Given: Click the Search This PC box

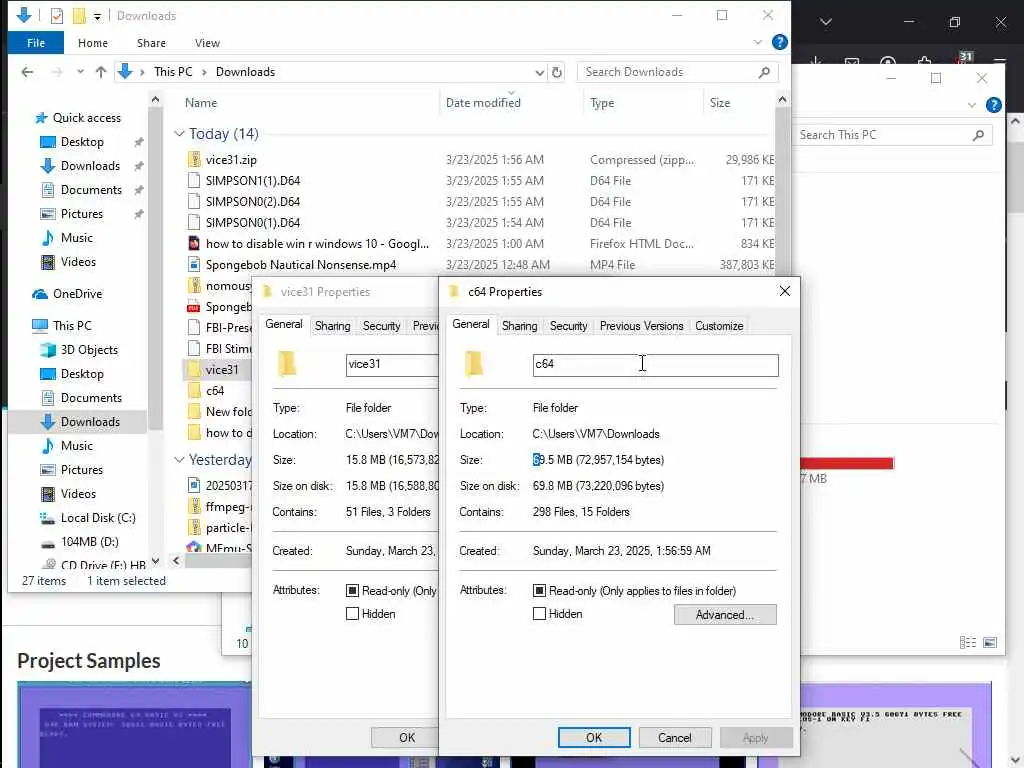Looking at the screenshot, I should (x=891, y=135).
